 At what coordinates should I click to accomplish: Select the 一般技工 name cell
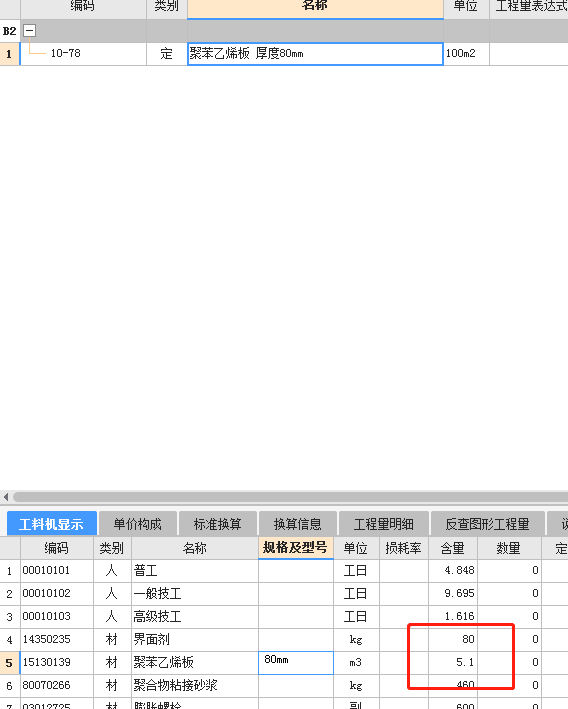[194, 594]
